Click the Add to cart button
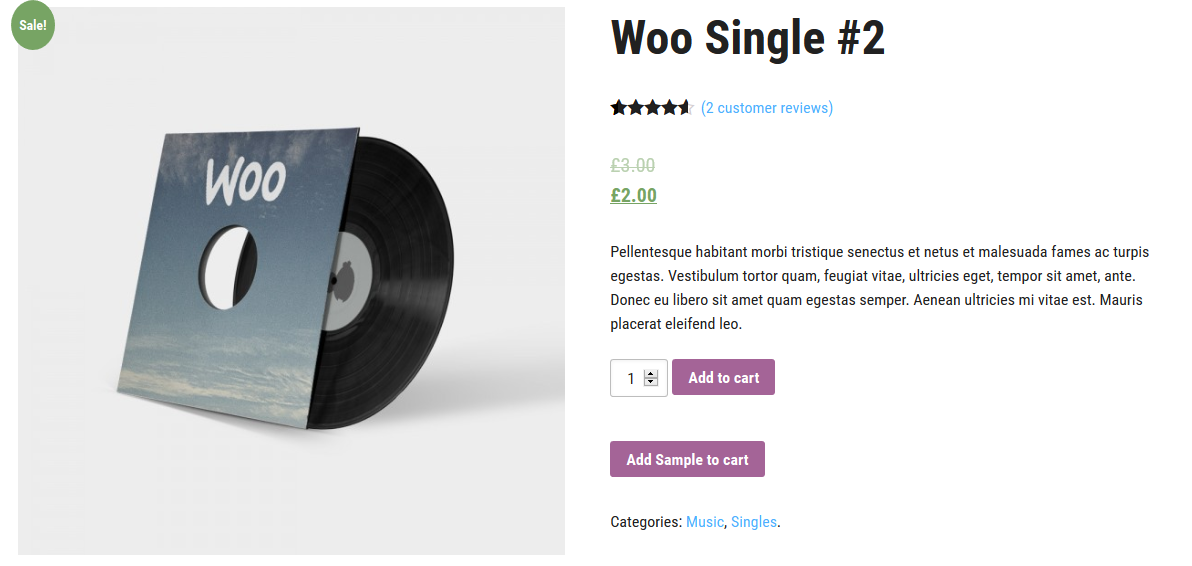Image resolution: width=1192 pixels, height=566 pixels. [x=724, y=378]
